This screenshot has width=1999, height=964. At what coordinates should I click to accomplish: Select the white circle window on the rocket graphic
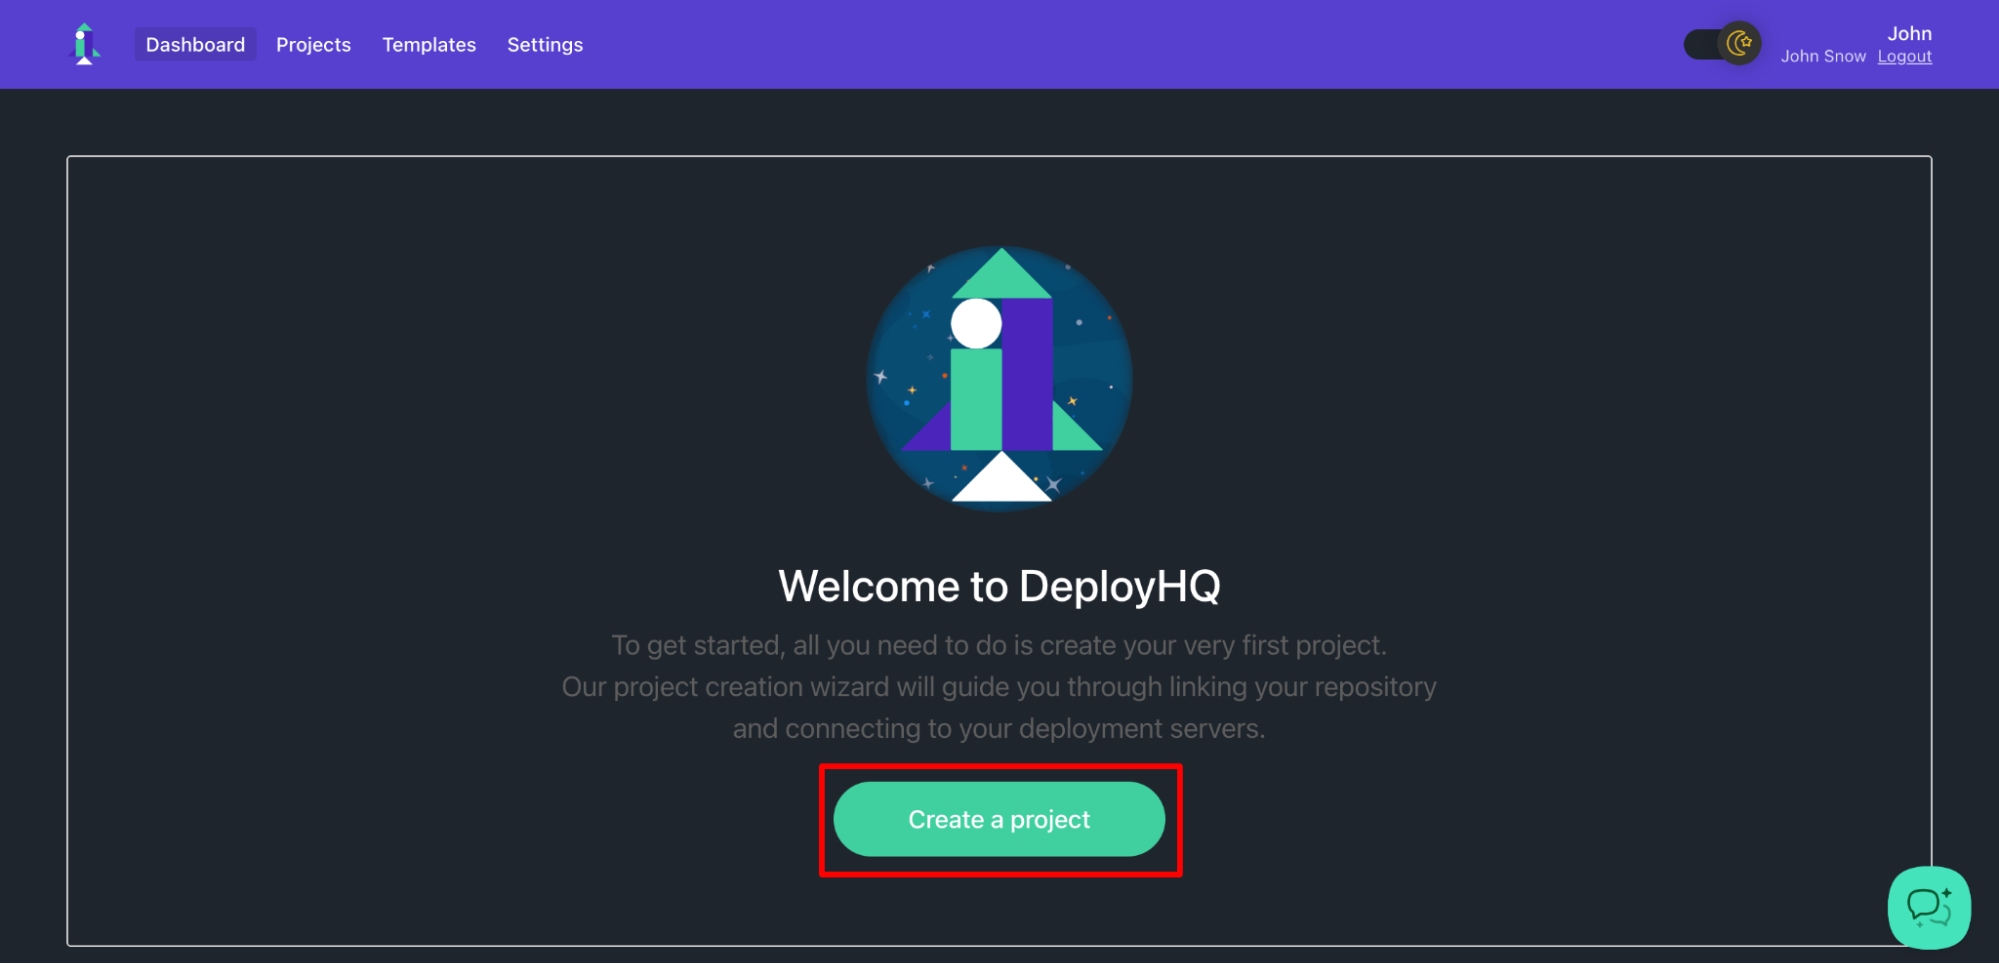[x=977, y=323]
